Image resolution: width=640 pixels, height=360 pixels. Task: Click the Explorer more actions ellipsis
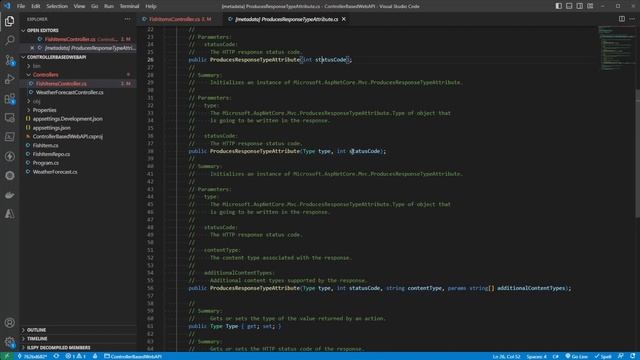[x=127, y=19]
